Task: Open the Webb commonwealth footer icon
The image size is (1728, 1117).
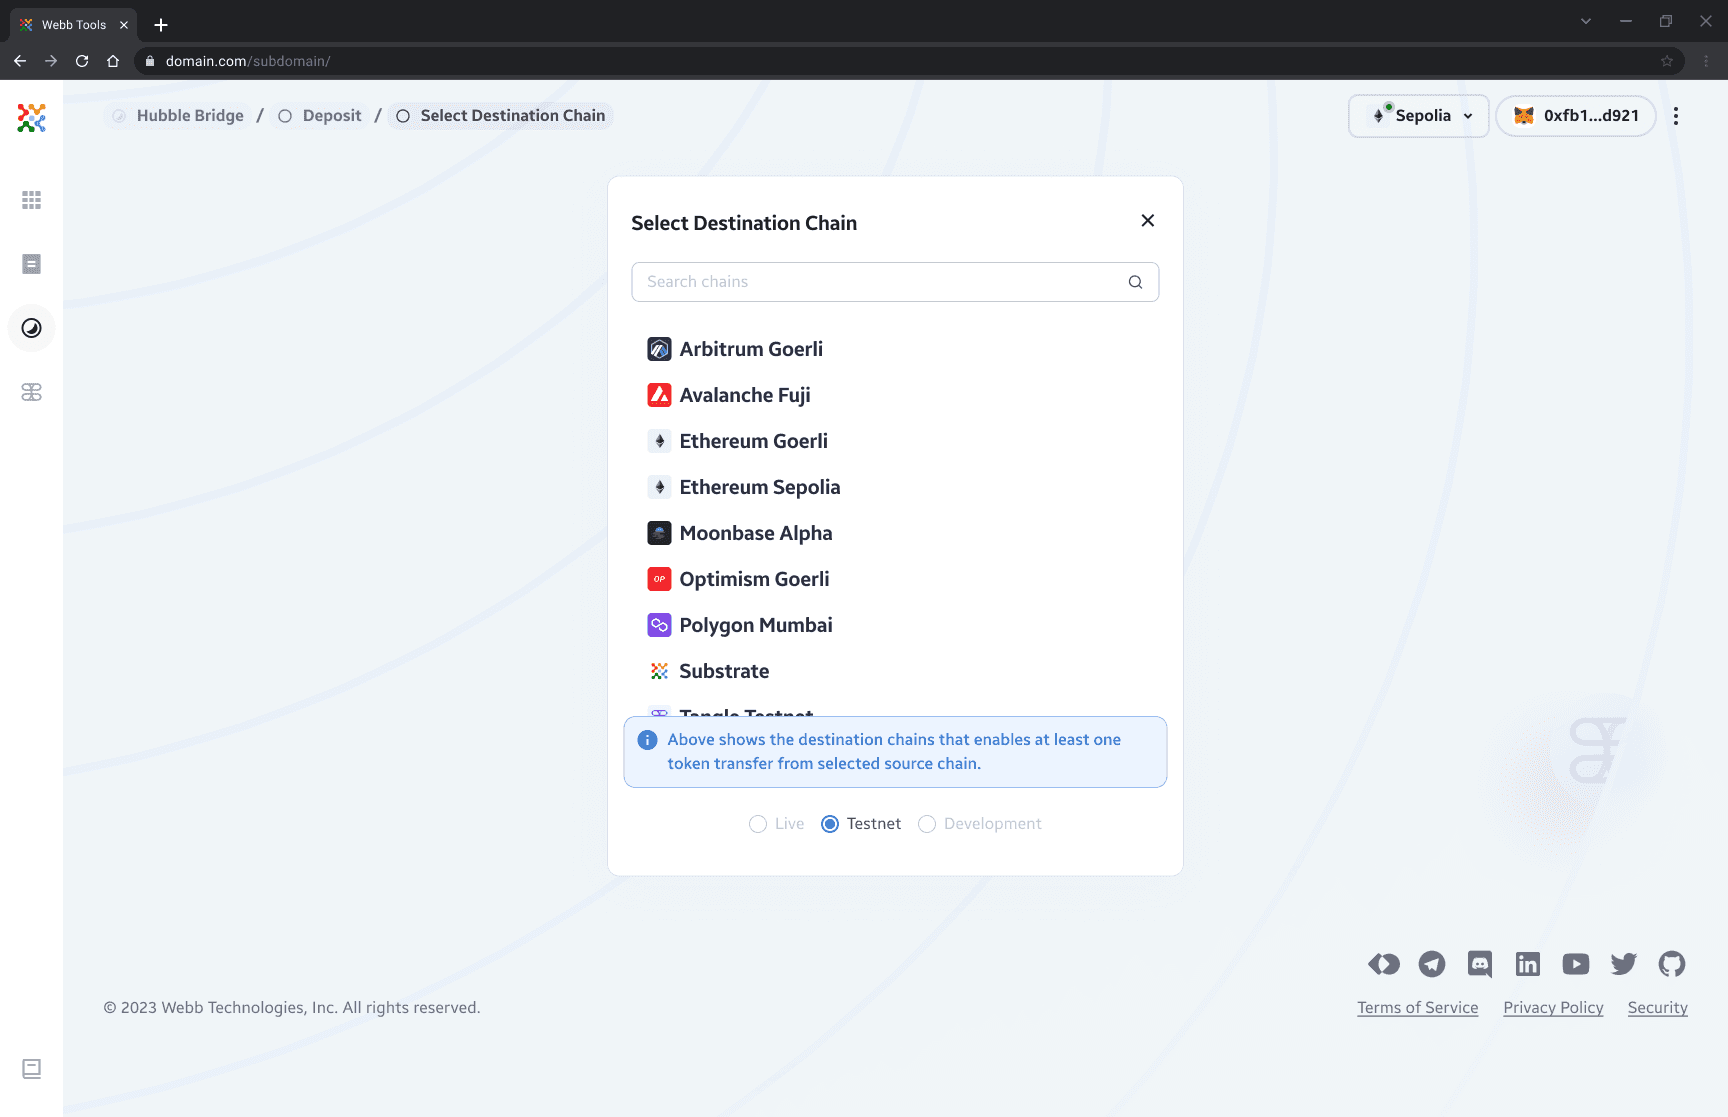Action: click(1384, 964)
